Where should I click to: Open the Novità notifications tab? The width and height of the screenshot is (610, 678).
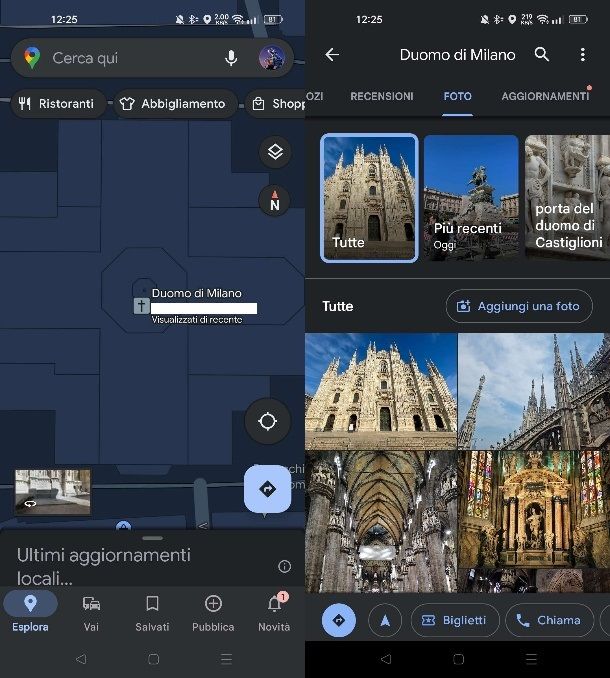pyautogui.click(x=274, y=614)
